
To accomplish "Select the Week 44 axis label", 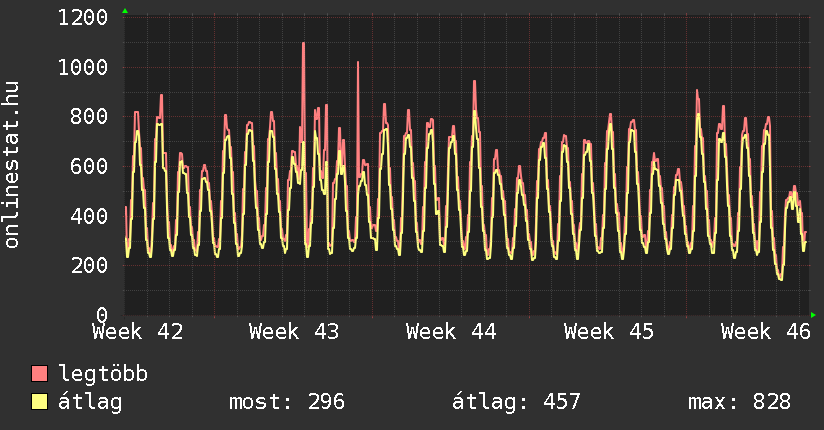I will pyautogui.click(x=452, y=331).
